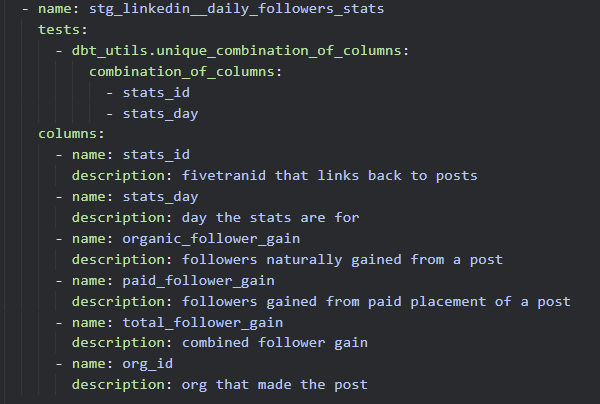
Task: Click the org_id column name
Action: tap(148, 364)
